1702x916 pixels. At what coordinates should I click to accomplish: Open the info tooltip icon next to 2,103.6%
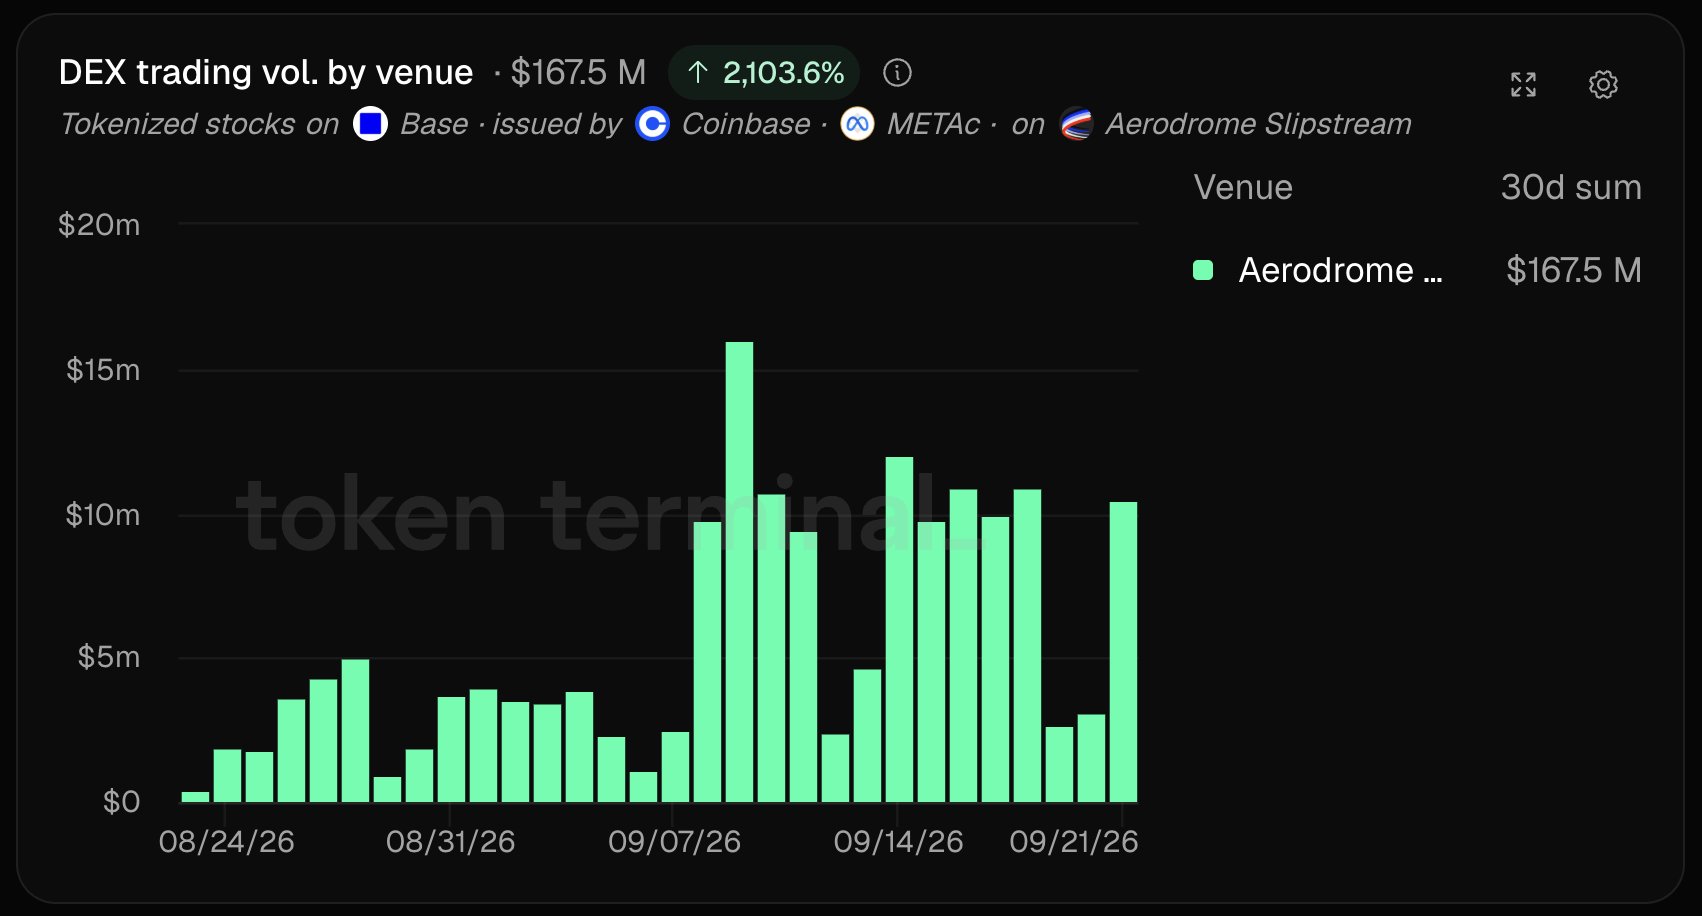click(x=897, y=73)
